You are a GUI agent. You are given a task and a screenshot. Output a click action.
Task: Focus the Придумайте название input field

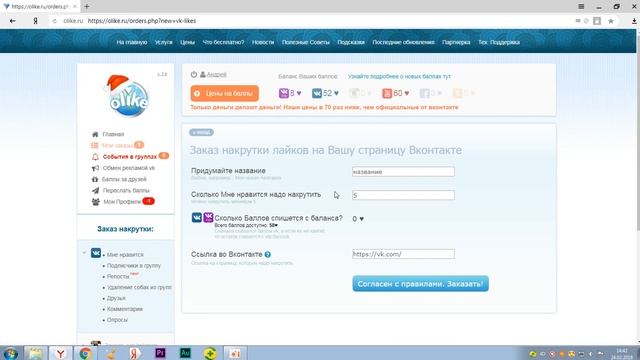pyautogui.click(x=403, y=172)
